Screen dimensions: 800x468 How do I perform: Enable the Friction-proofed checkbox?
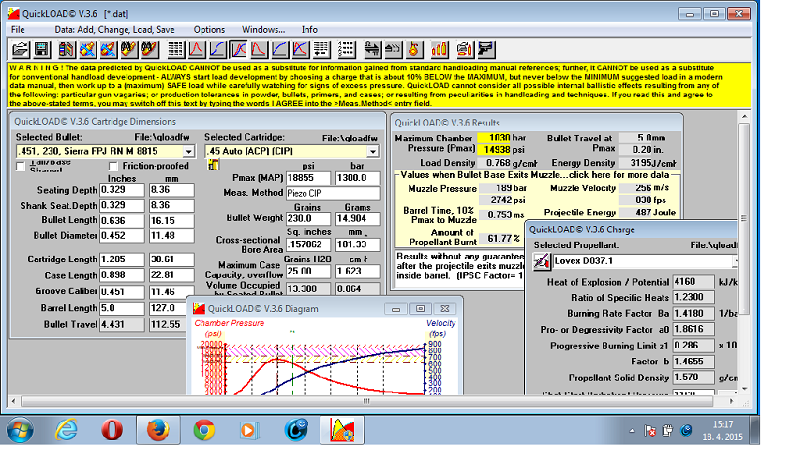coord(113,165)
